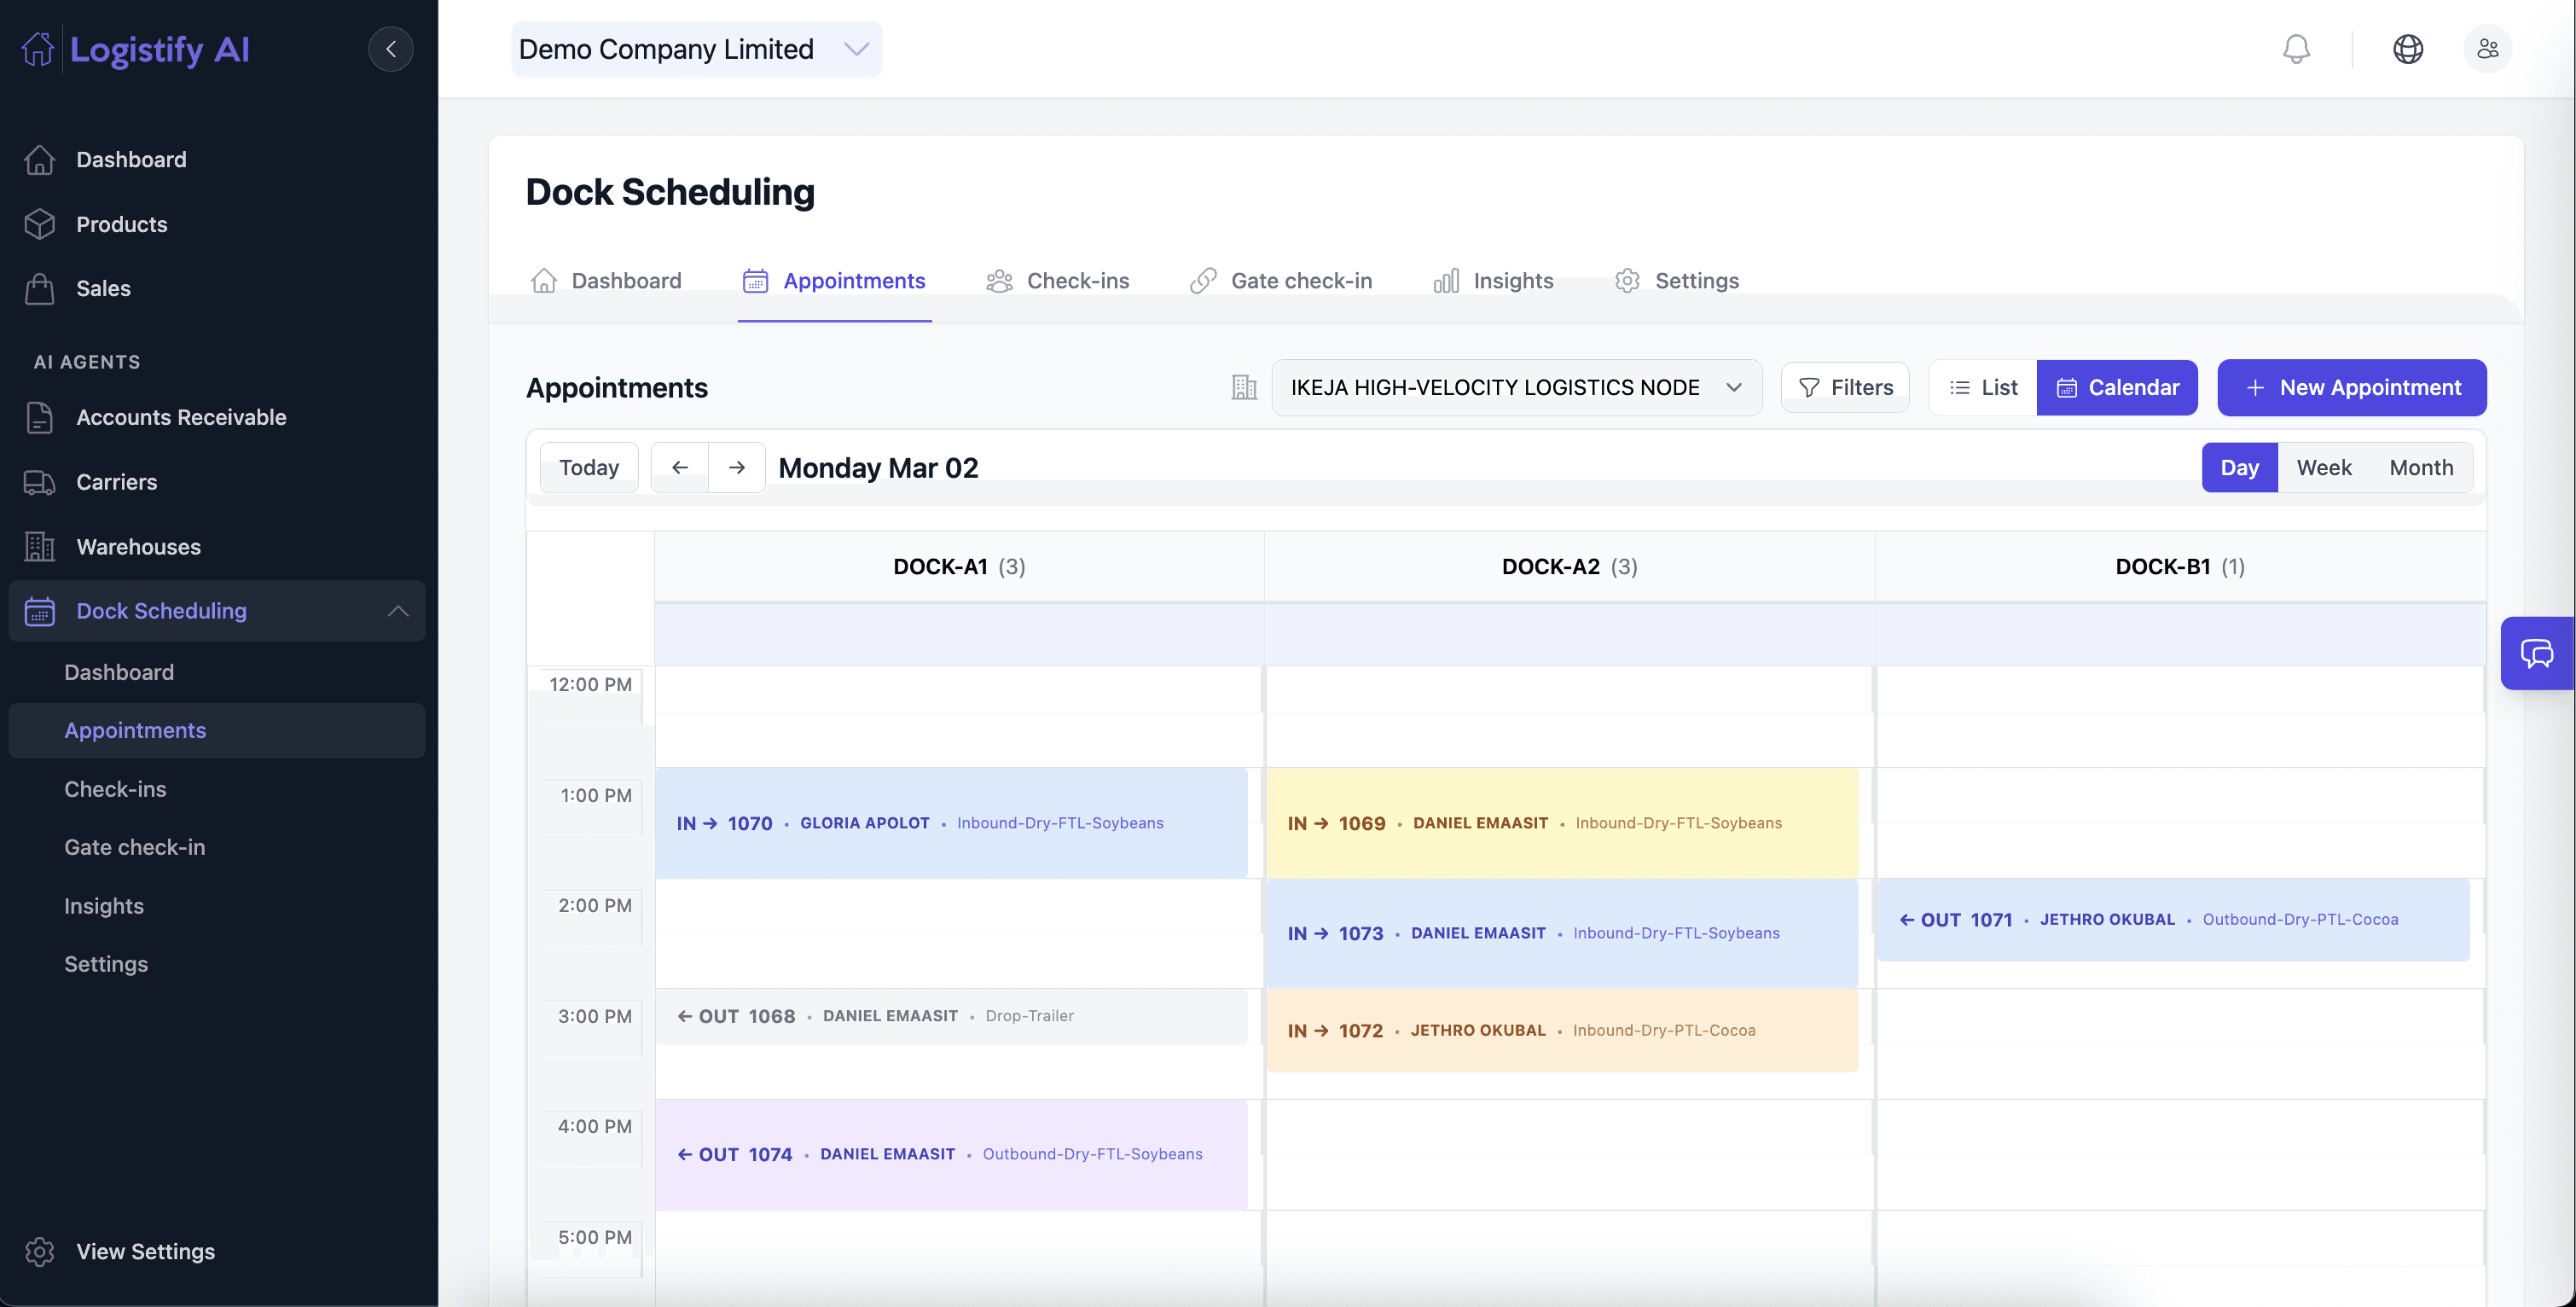
Task: Open the user profile icon
Action: tap(2487, 49)
